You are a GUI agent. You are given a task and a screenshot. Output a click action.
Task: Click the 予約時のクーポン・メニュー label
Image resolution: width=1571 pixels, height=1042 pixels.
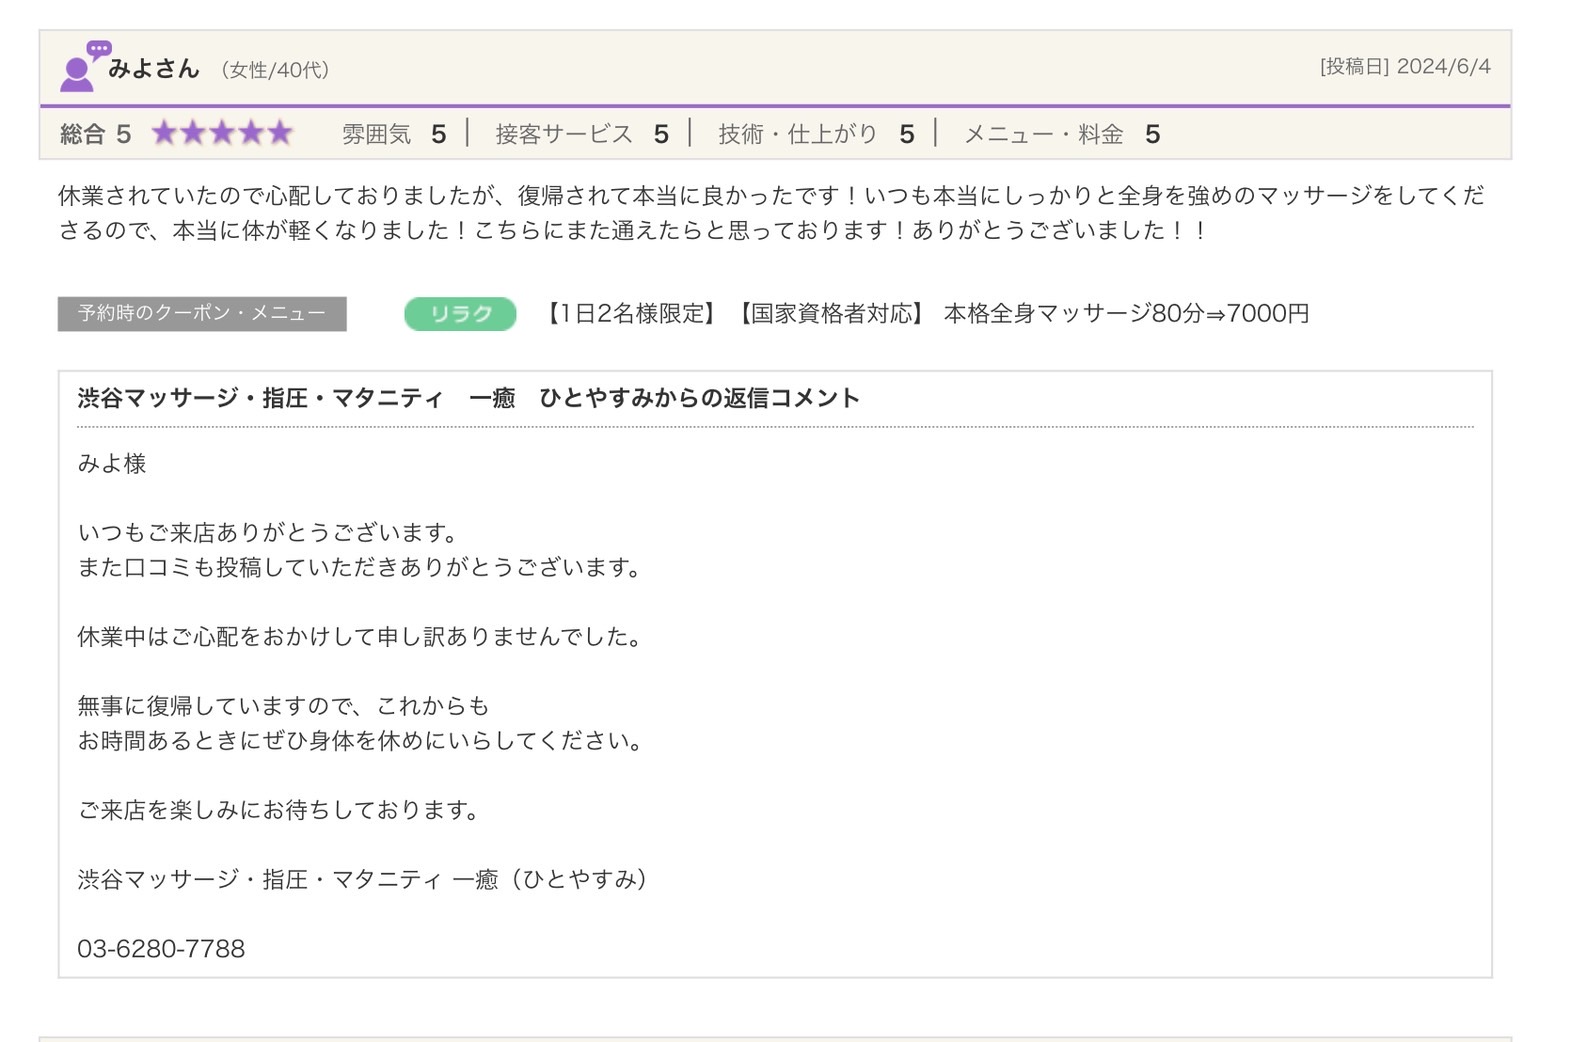click(202, 313)
